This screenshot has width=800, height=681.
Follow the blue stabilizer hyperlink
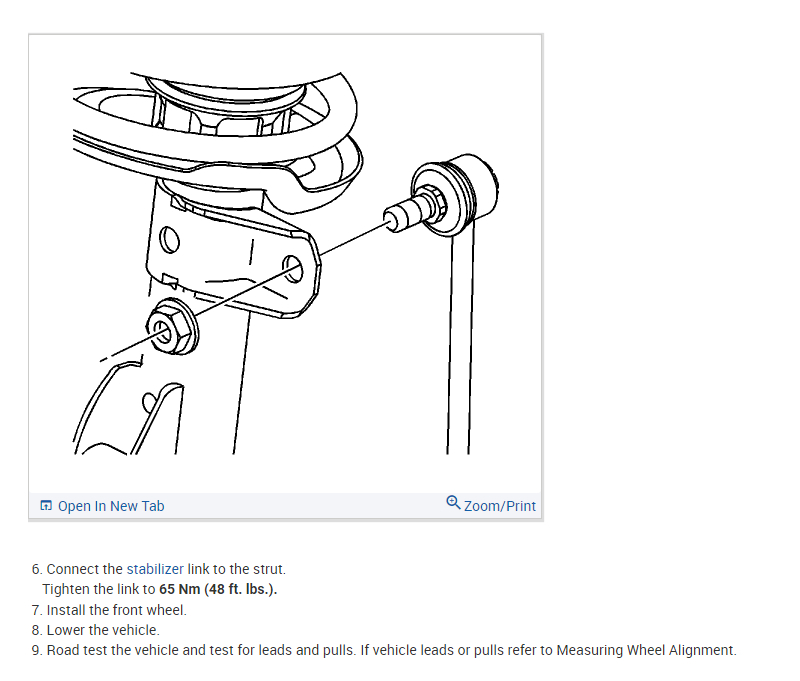click(155, 569)
